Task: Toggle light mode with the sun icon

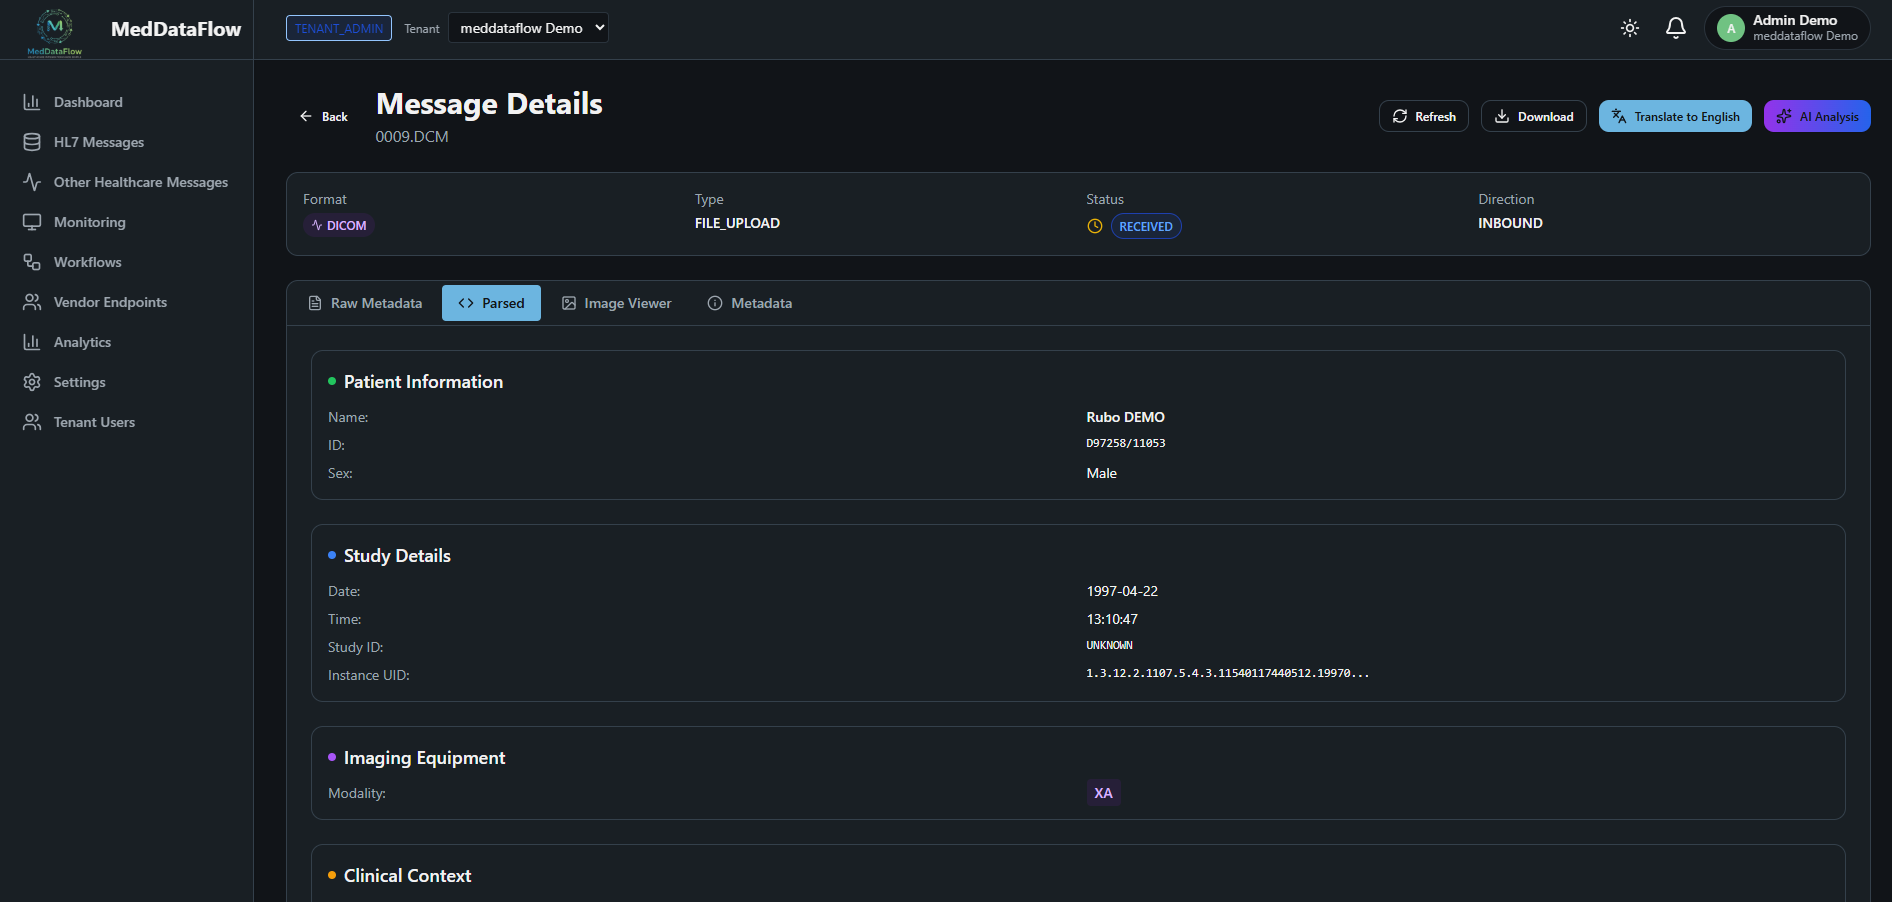Action: [x=1629, y=27]
